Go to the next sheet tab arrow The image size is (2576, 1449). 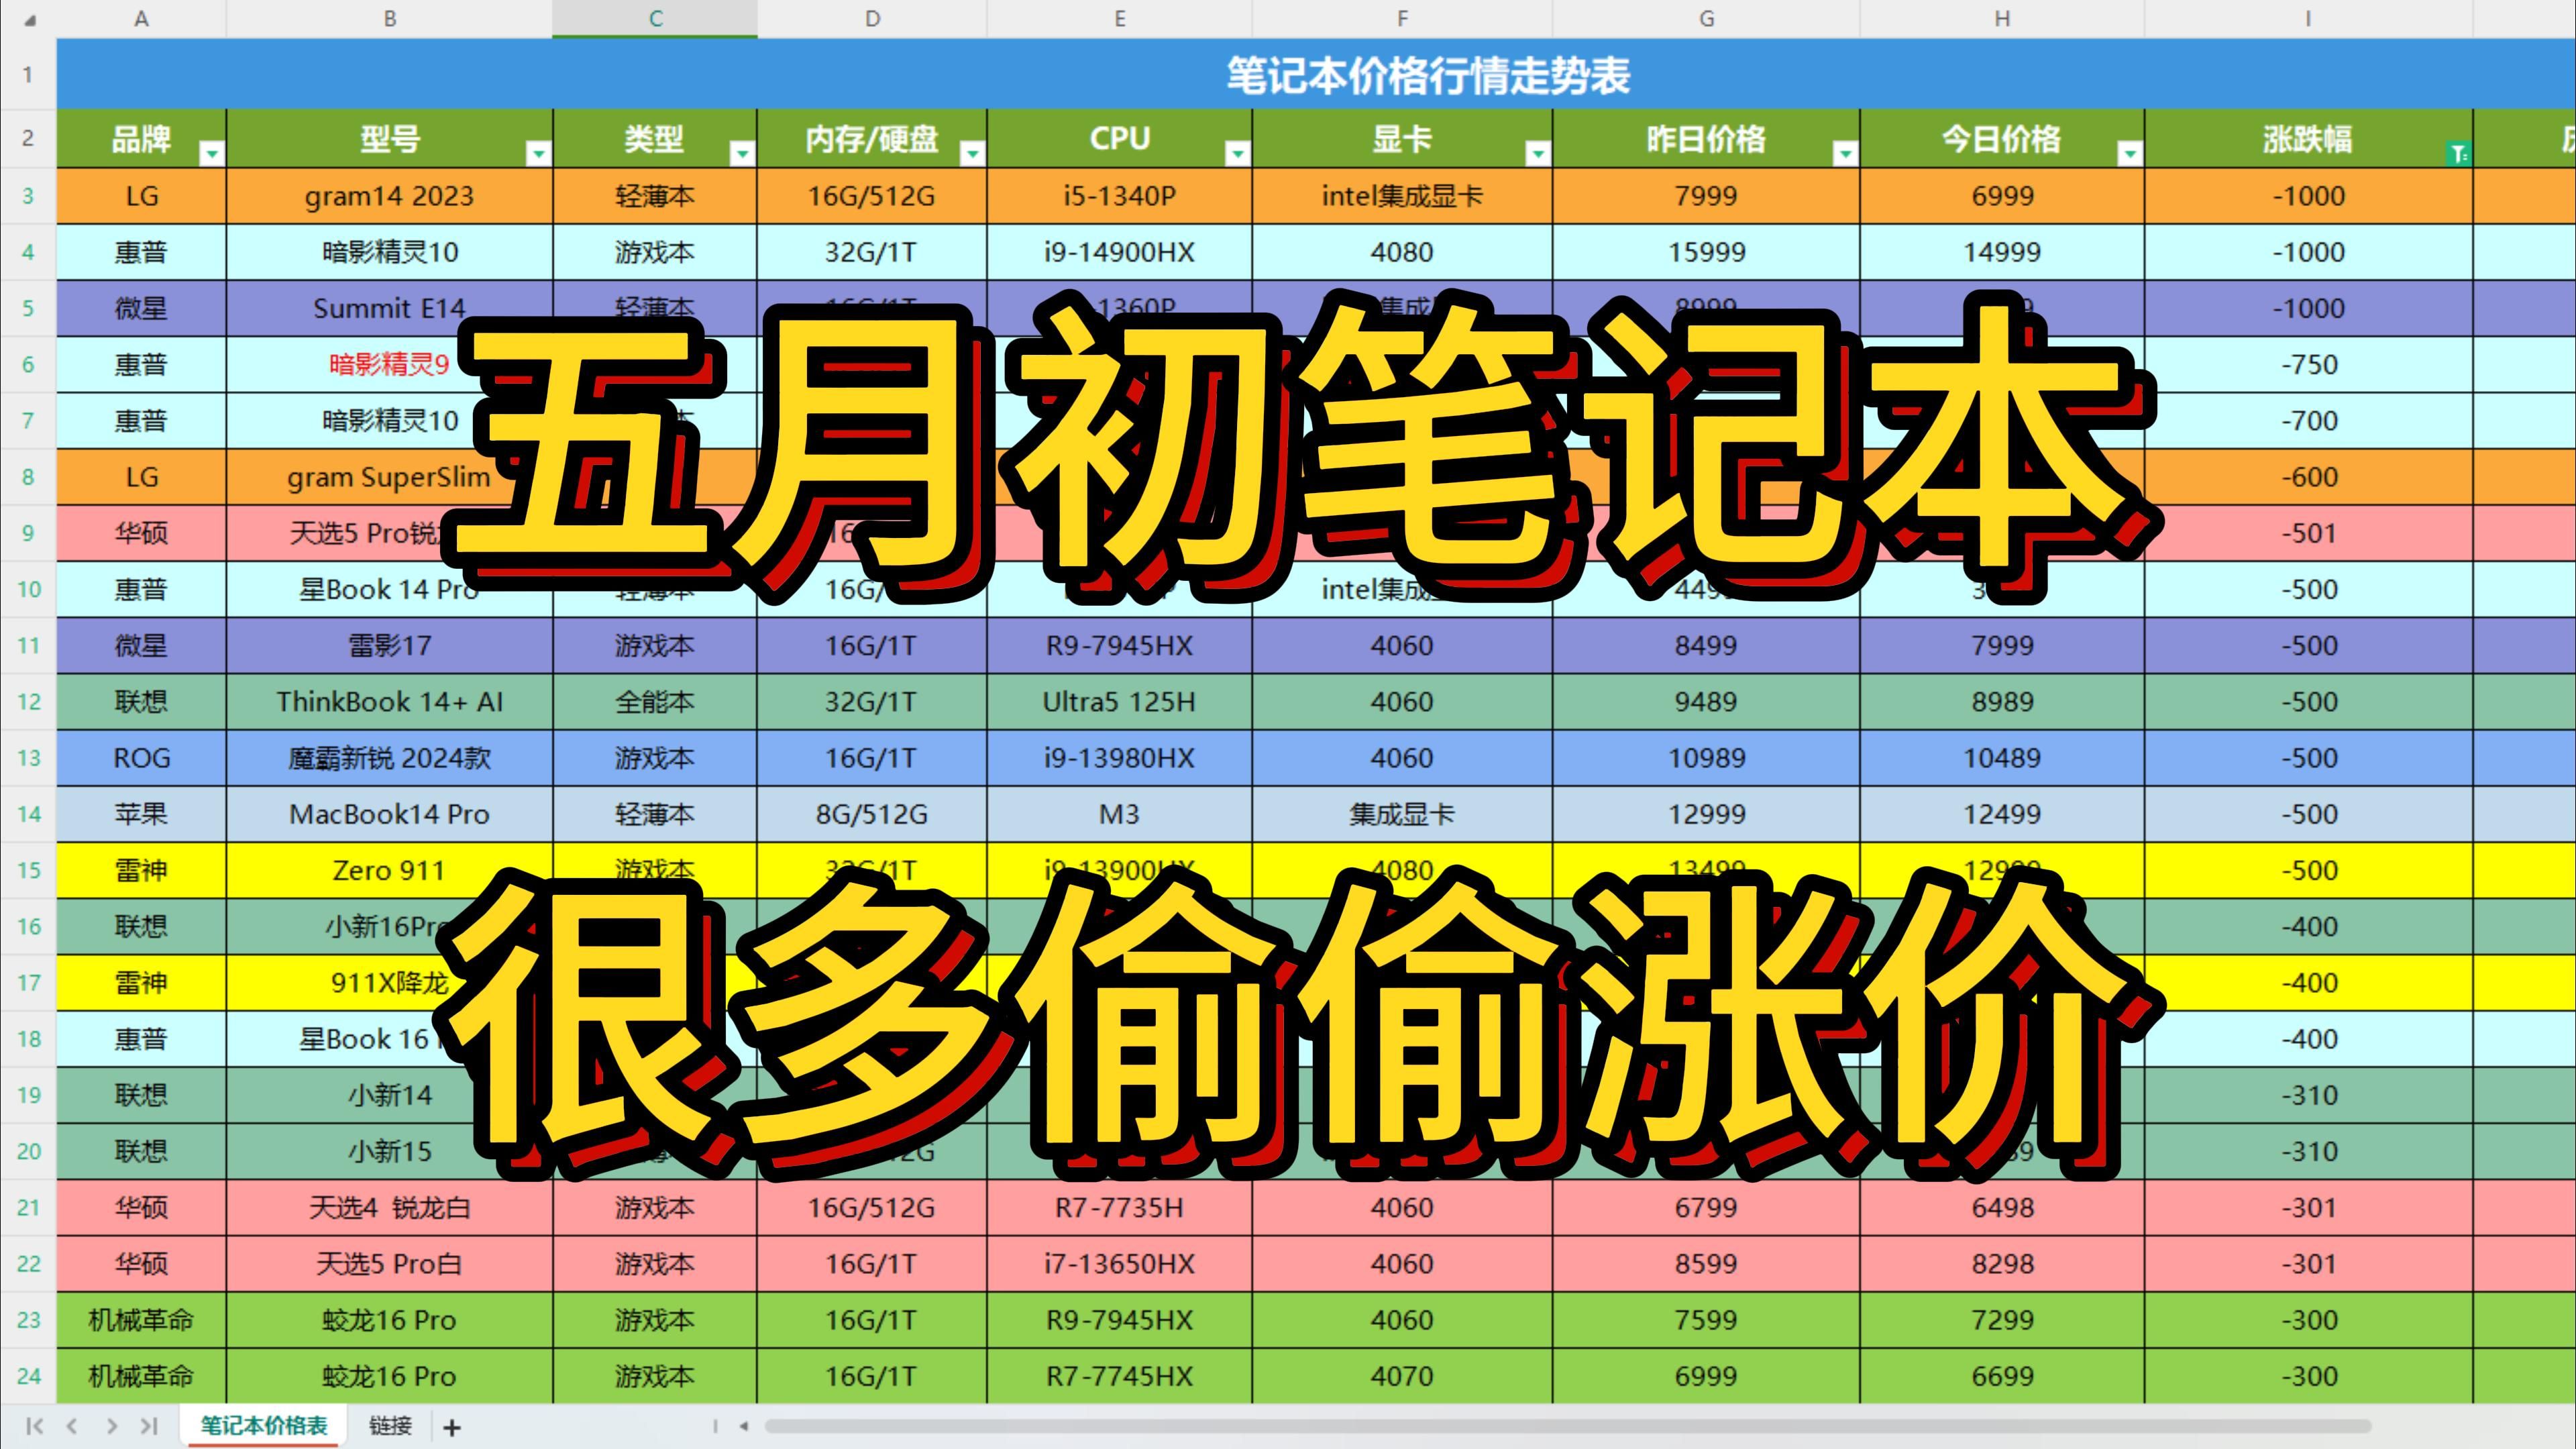tap(111, 1426)
